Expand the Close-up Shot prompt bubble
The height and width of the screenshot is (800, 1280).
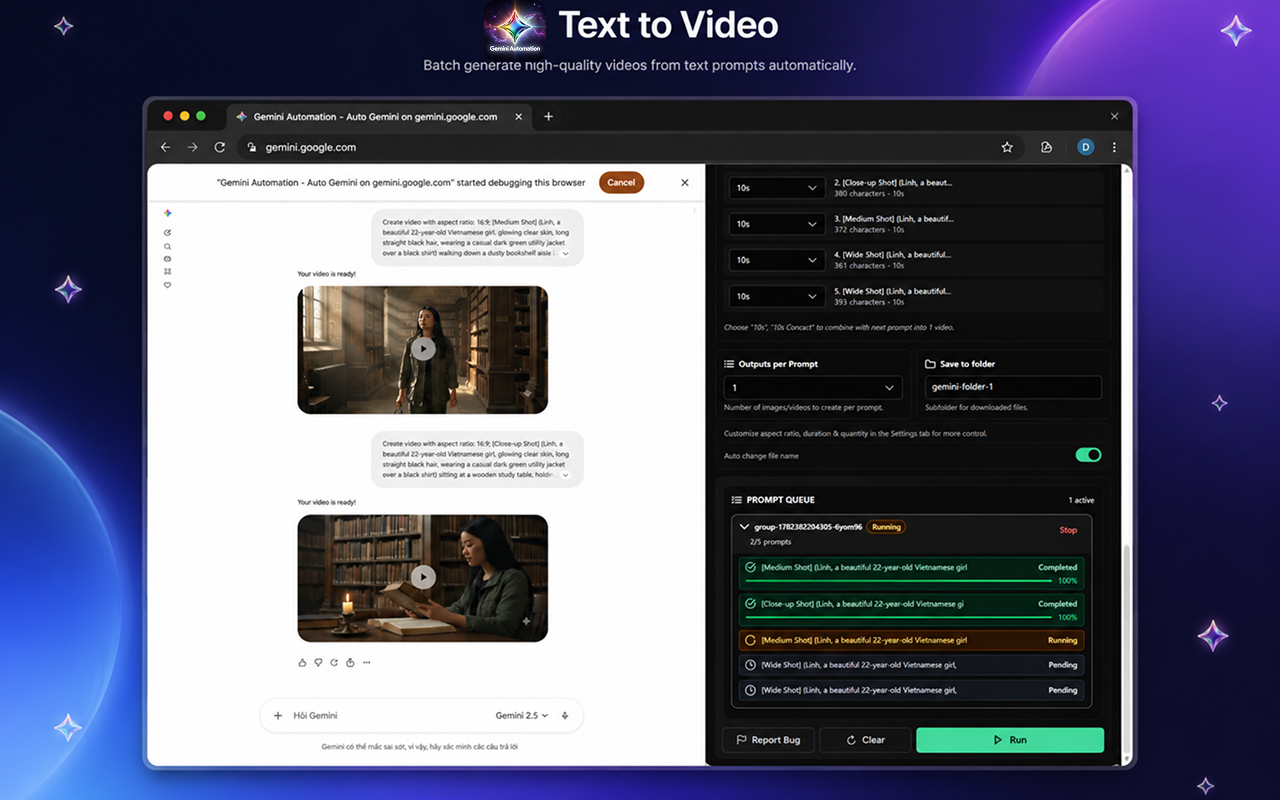(565, 475)
